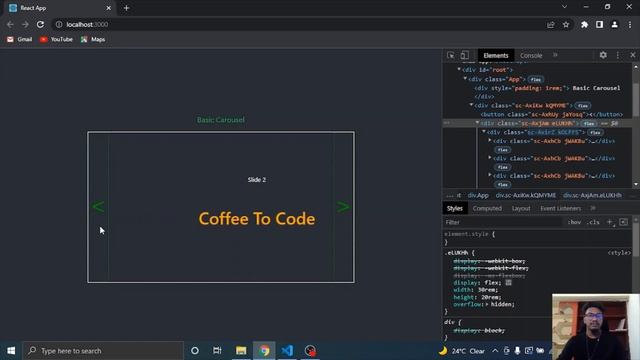Open the browser side panel icon
The image size is (640, 360).
[x=599, y=24]
